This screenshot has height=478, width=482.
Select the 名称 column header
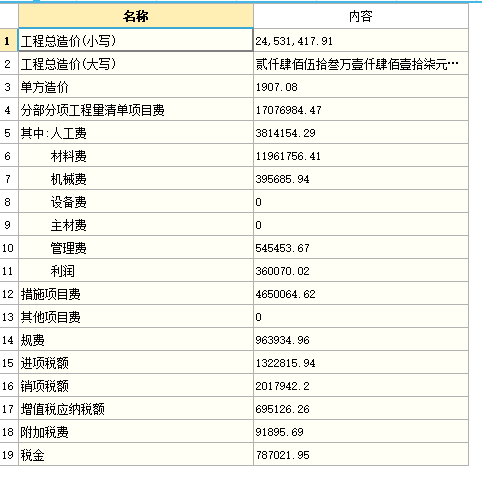click(x=136, y=16)
